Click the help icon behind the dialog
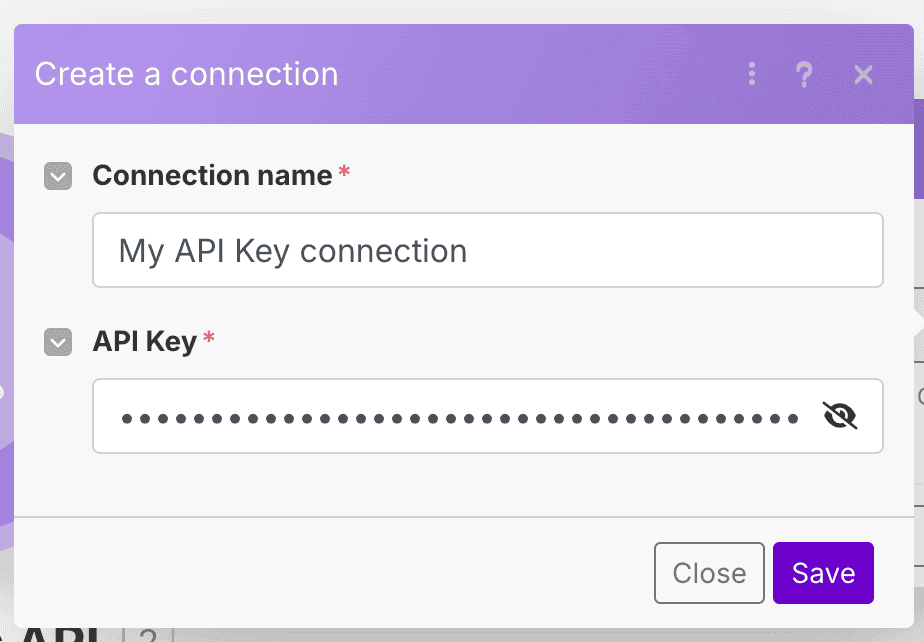The image size is (924, 642). coord(148,636)
